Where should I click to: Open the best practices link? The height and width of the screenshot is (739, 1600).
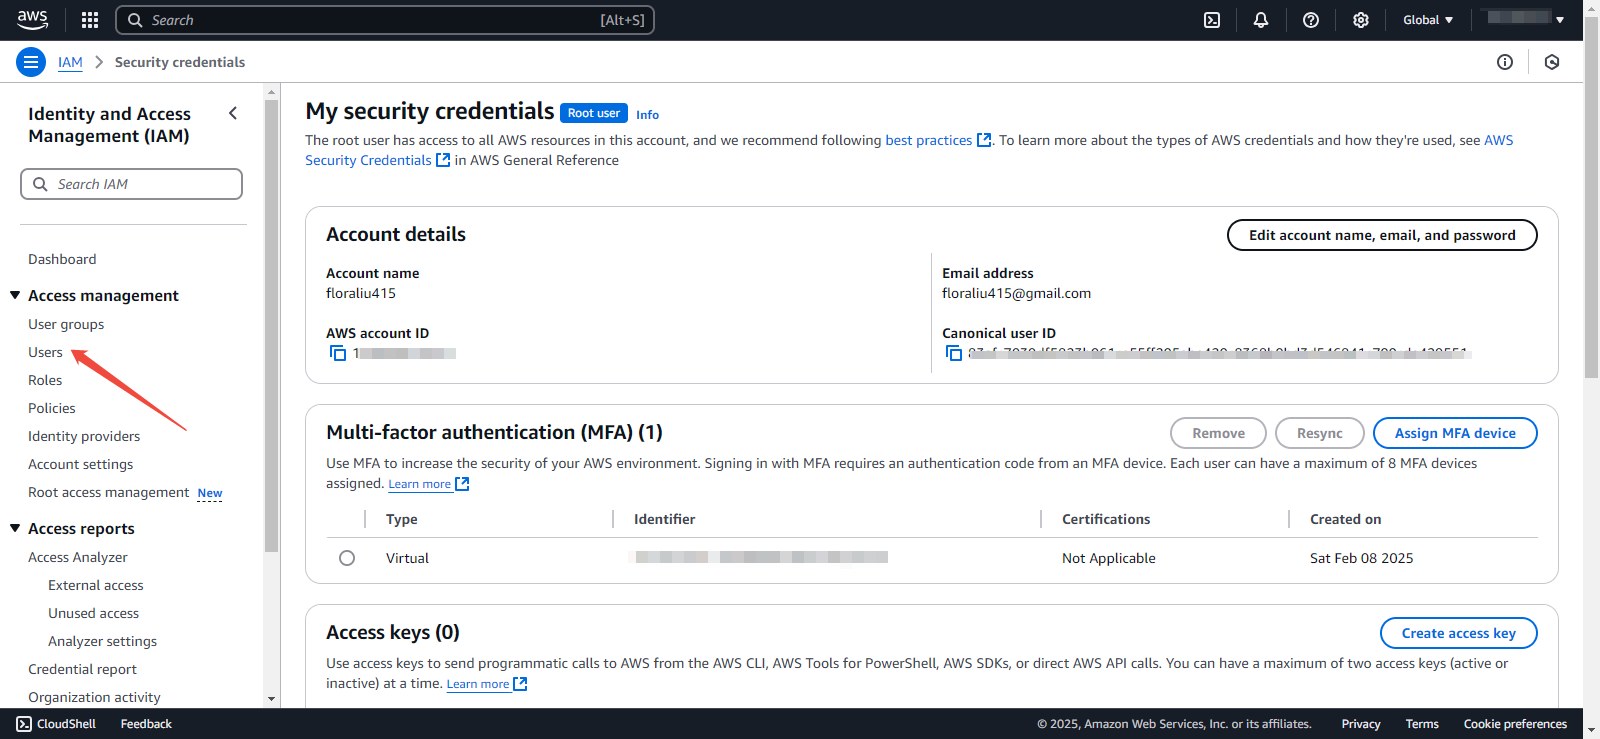click(x=929, y=140)
